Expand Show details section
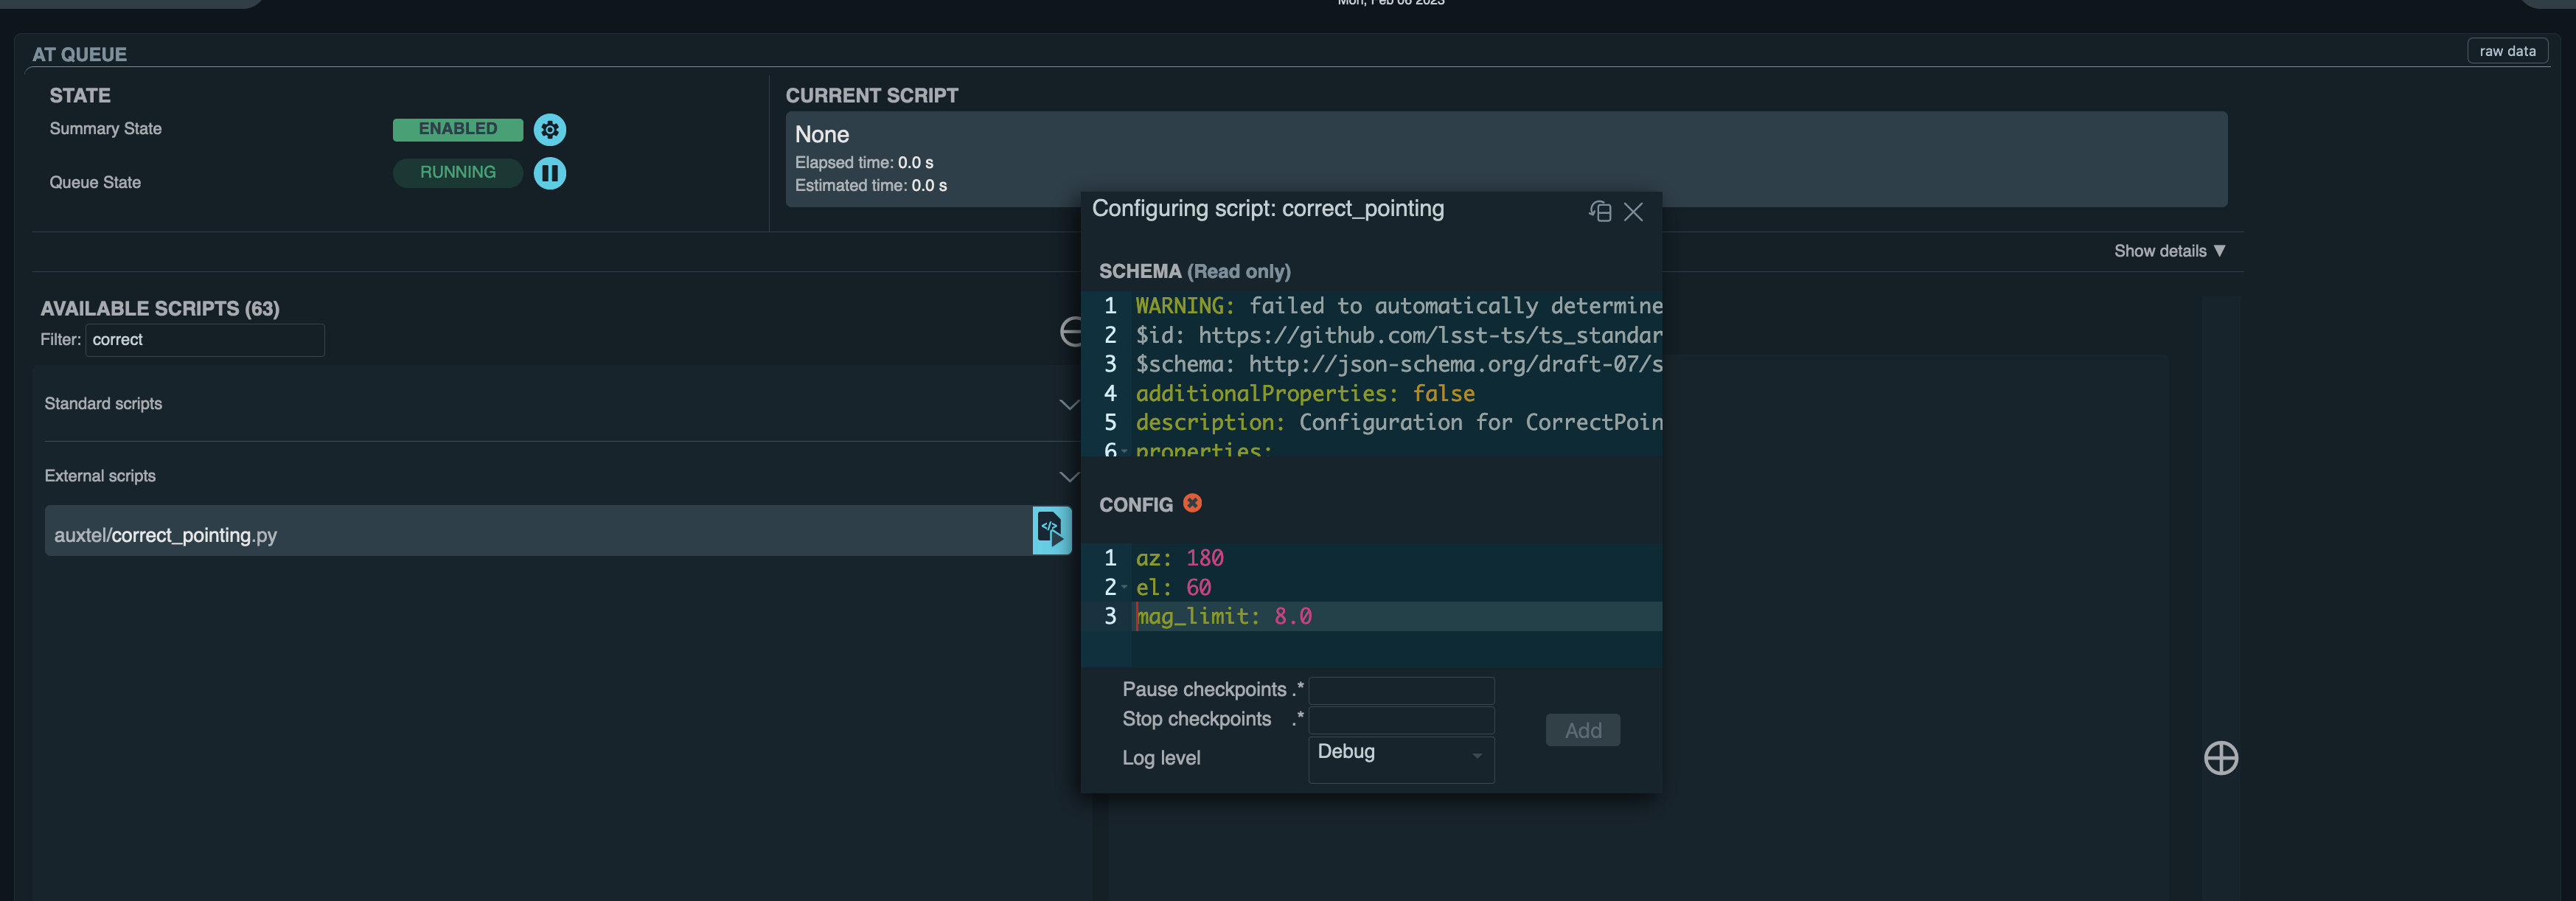 pos(2169,251)
